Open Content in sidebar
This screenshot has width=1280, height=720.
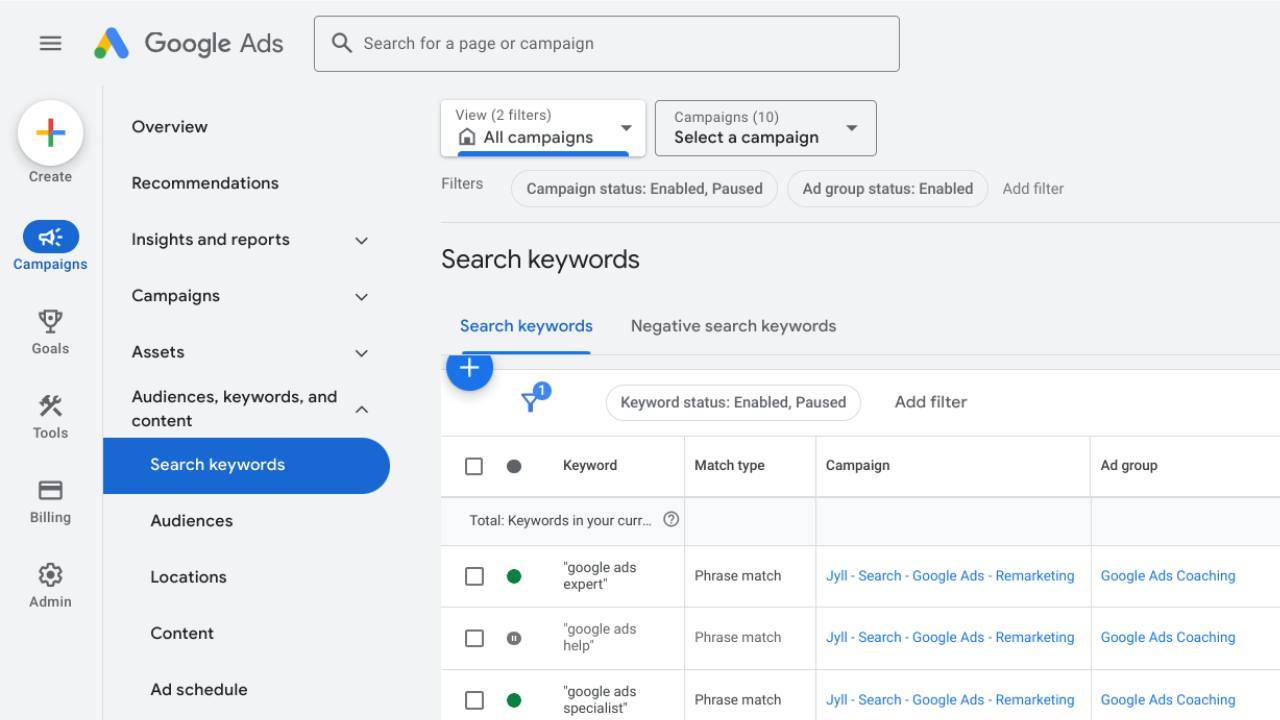tap(182, 633)
